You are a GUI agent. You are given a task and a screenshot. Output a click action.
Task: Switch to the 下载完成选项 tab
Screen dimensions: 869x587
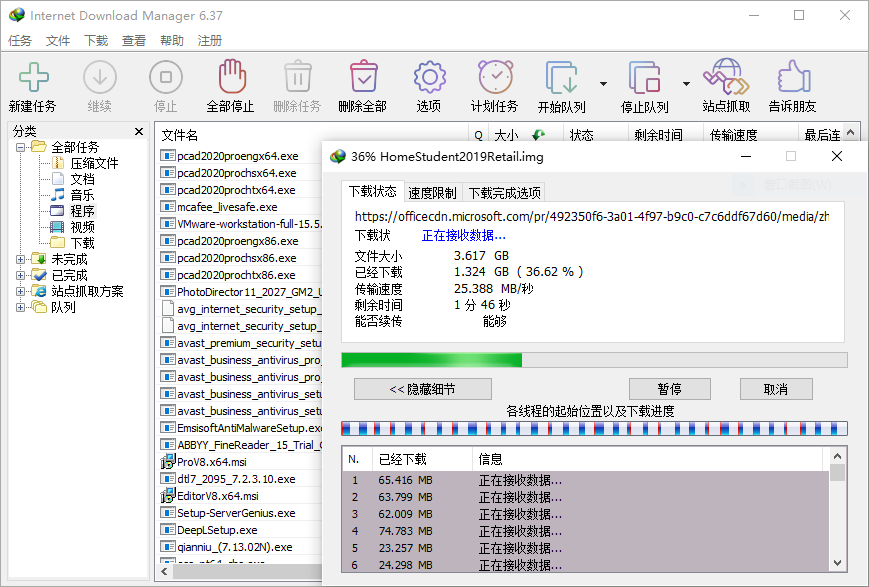pyautogui.click(x=505, y=193)
